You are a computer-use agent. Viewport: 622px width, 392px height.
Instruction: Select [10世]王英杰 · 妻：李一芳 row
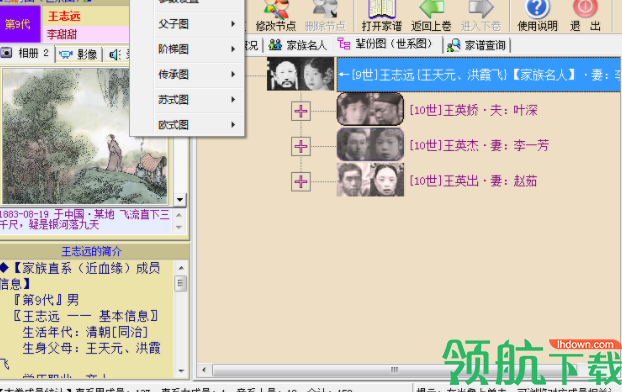[x=479, y=146]
